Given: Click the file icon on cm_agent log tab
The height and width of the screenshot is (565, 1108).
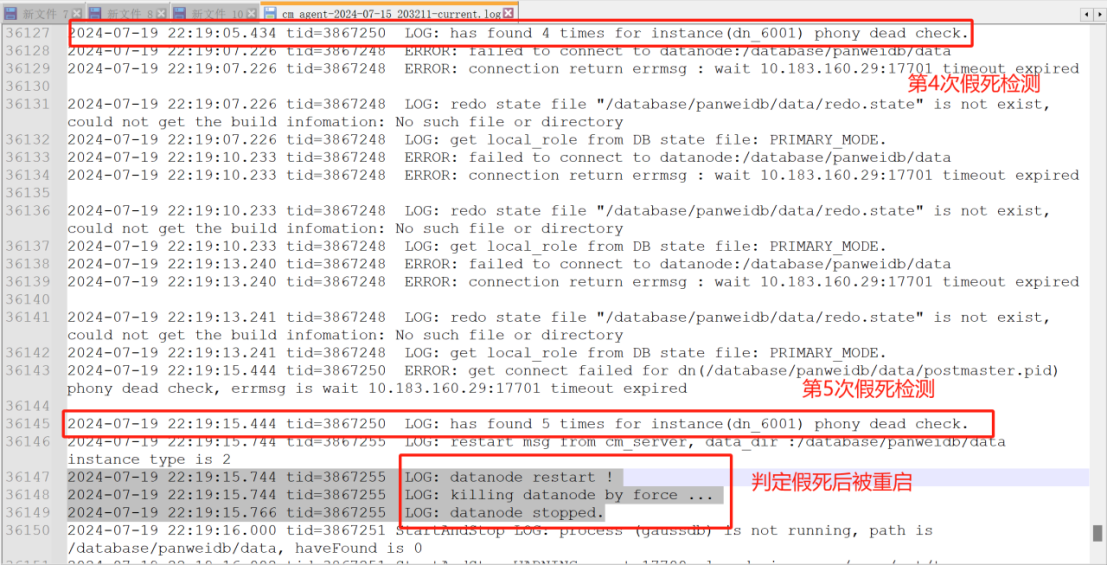Looking at the screenshot, I should (270, 13).
